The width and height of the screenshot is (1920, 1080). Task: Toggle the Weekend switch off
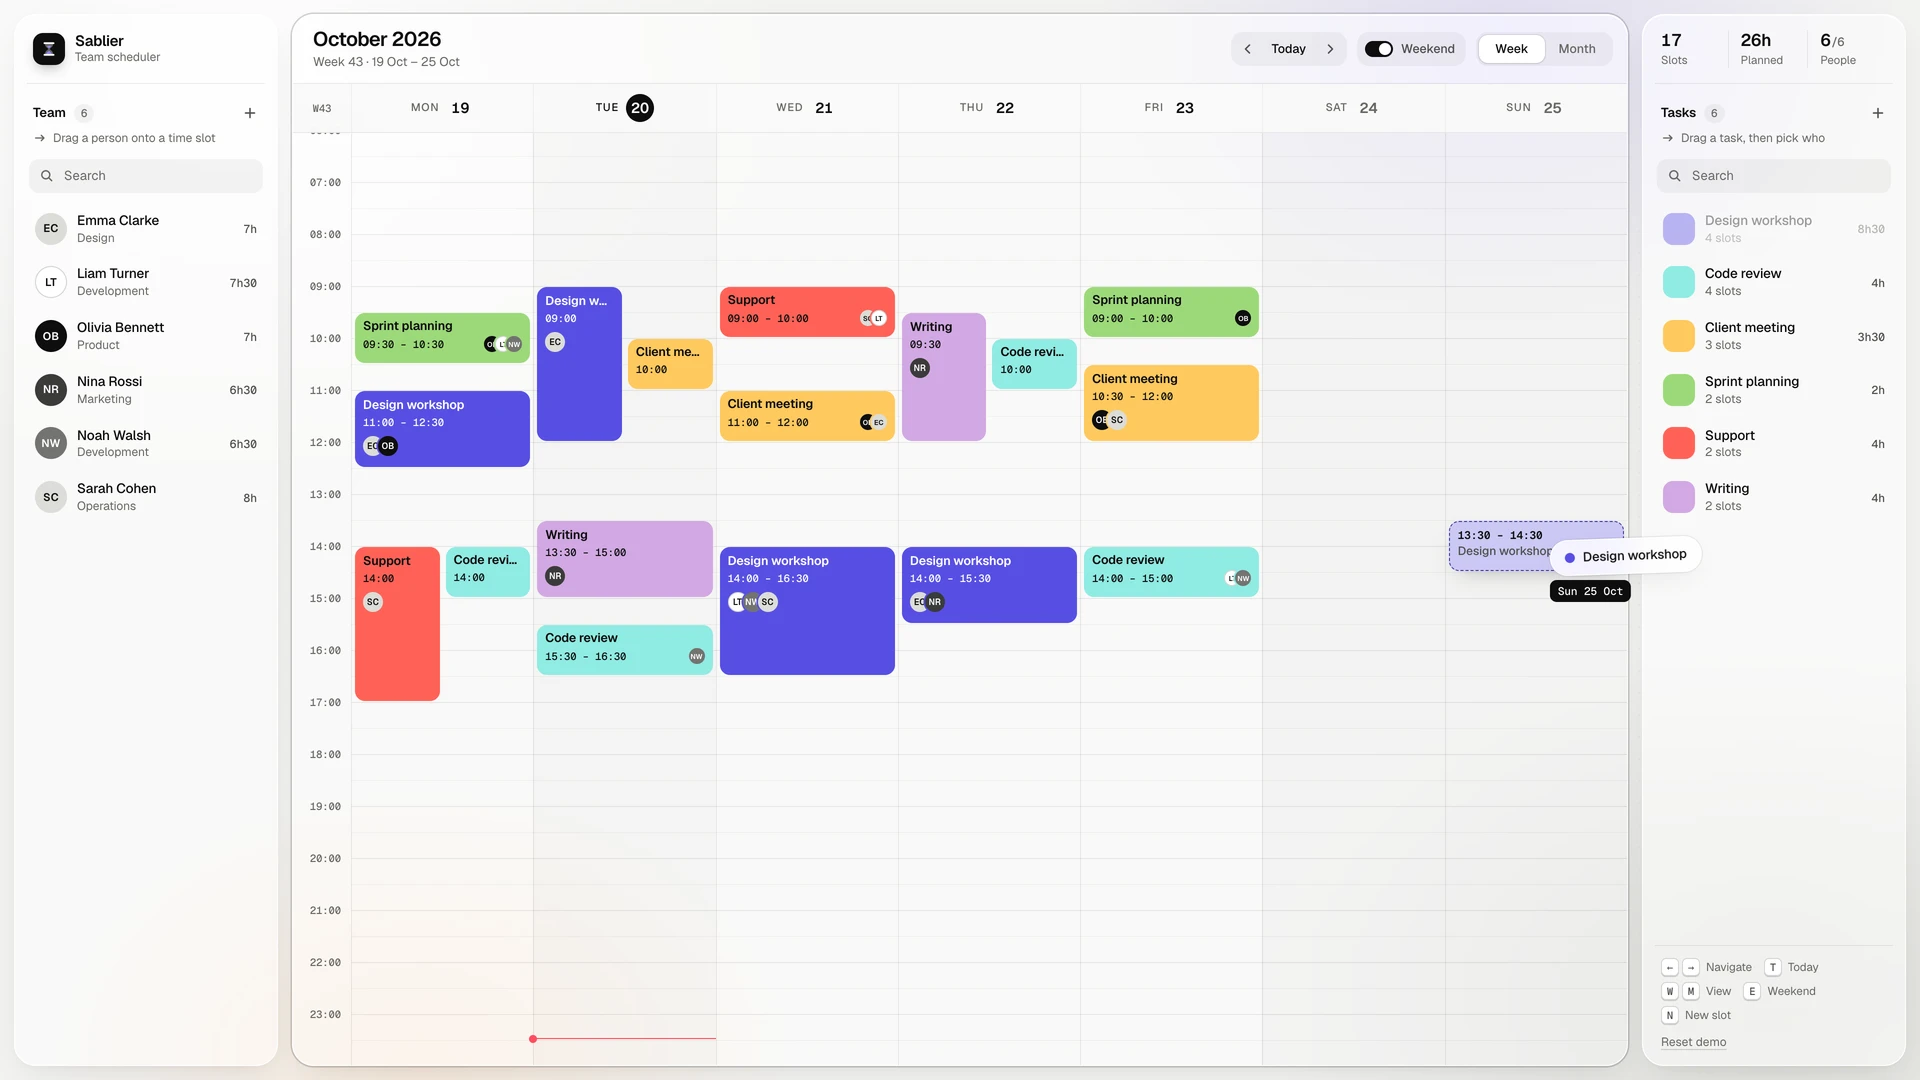[1379, 49]
